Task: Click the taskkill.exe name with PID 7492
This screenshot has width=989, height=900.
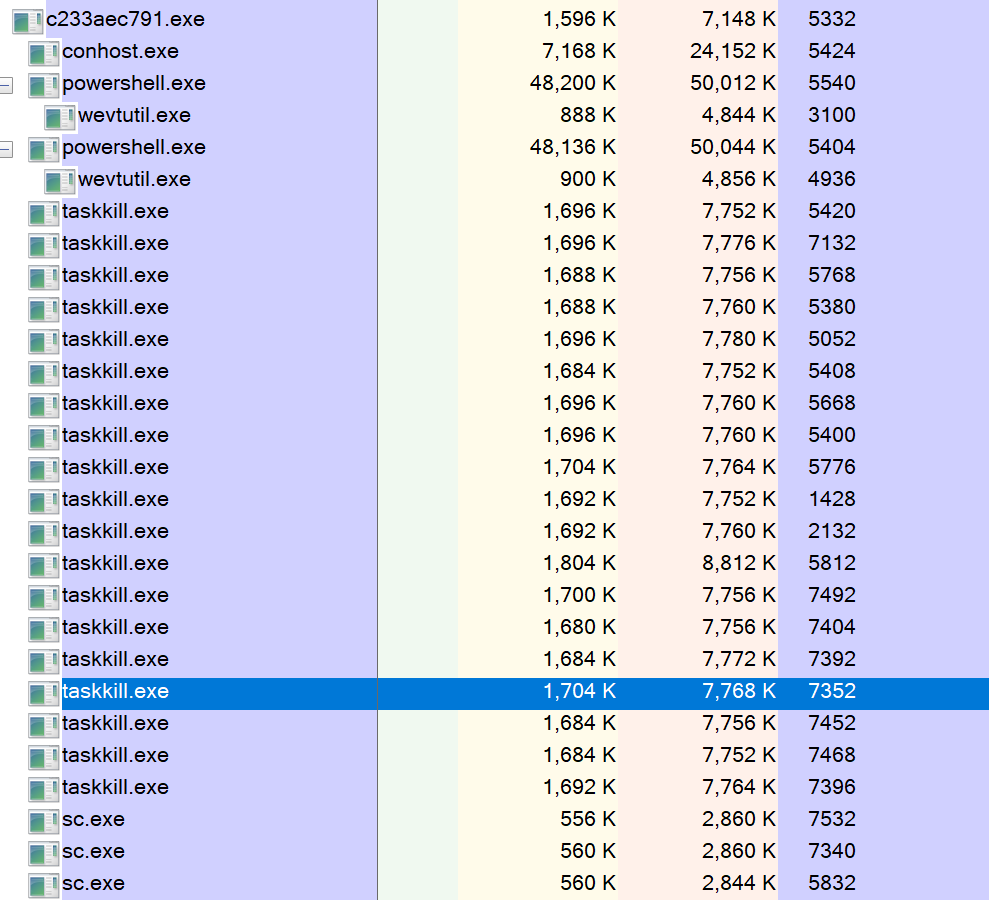Action: [115, 595]
